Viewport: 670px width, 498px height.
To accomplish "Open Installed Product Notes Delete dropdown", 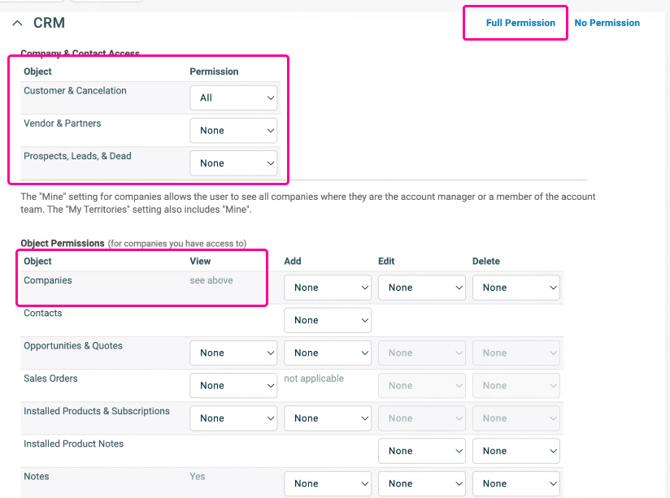I will [515, 451].
